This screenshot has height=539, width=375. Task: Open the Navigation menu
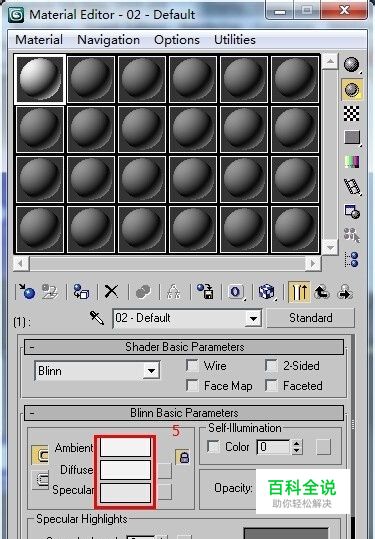(108, 40)
